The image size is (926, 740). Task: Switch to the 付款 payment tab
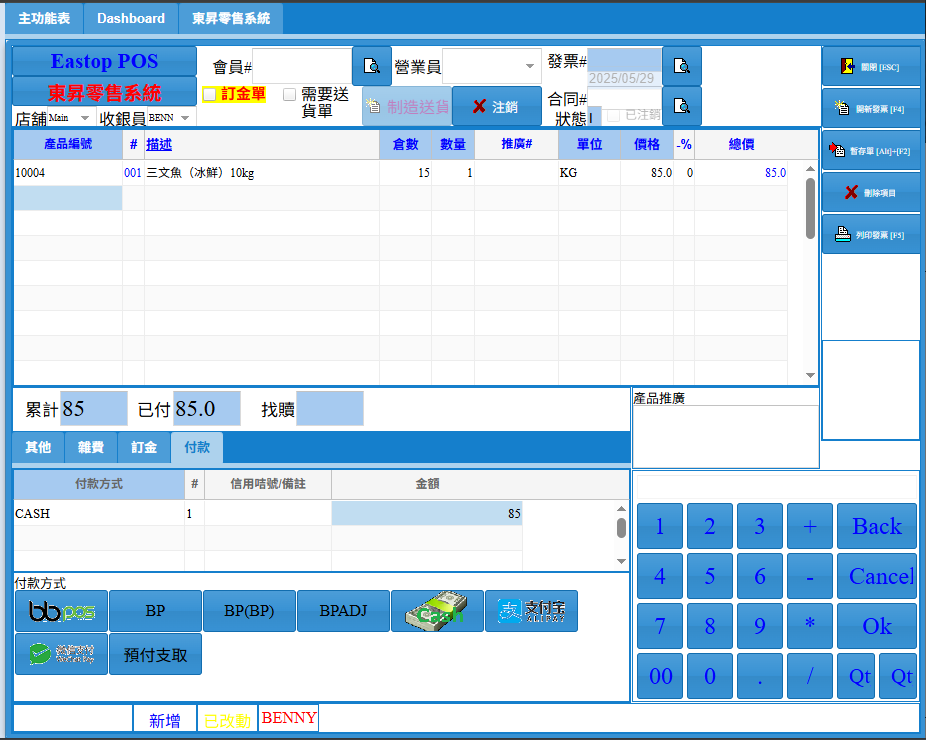click(197, 447)
